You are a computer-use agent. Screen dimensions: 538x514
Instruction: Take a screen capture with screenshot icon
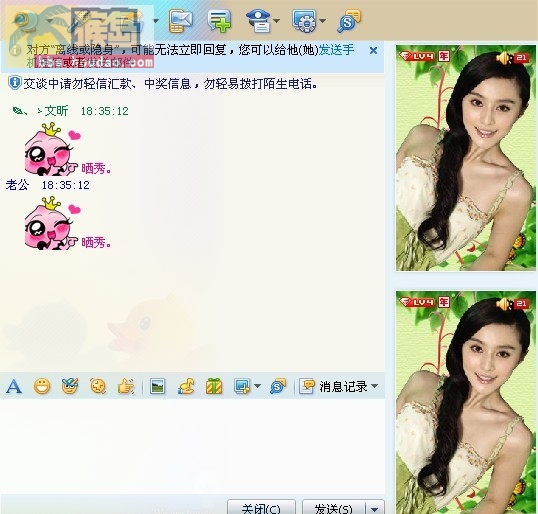tap(242, 387)
